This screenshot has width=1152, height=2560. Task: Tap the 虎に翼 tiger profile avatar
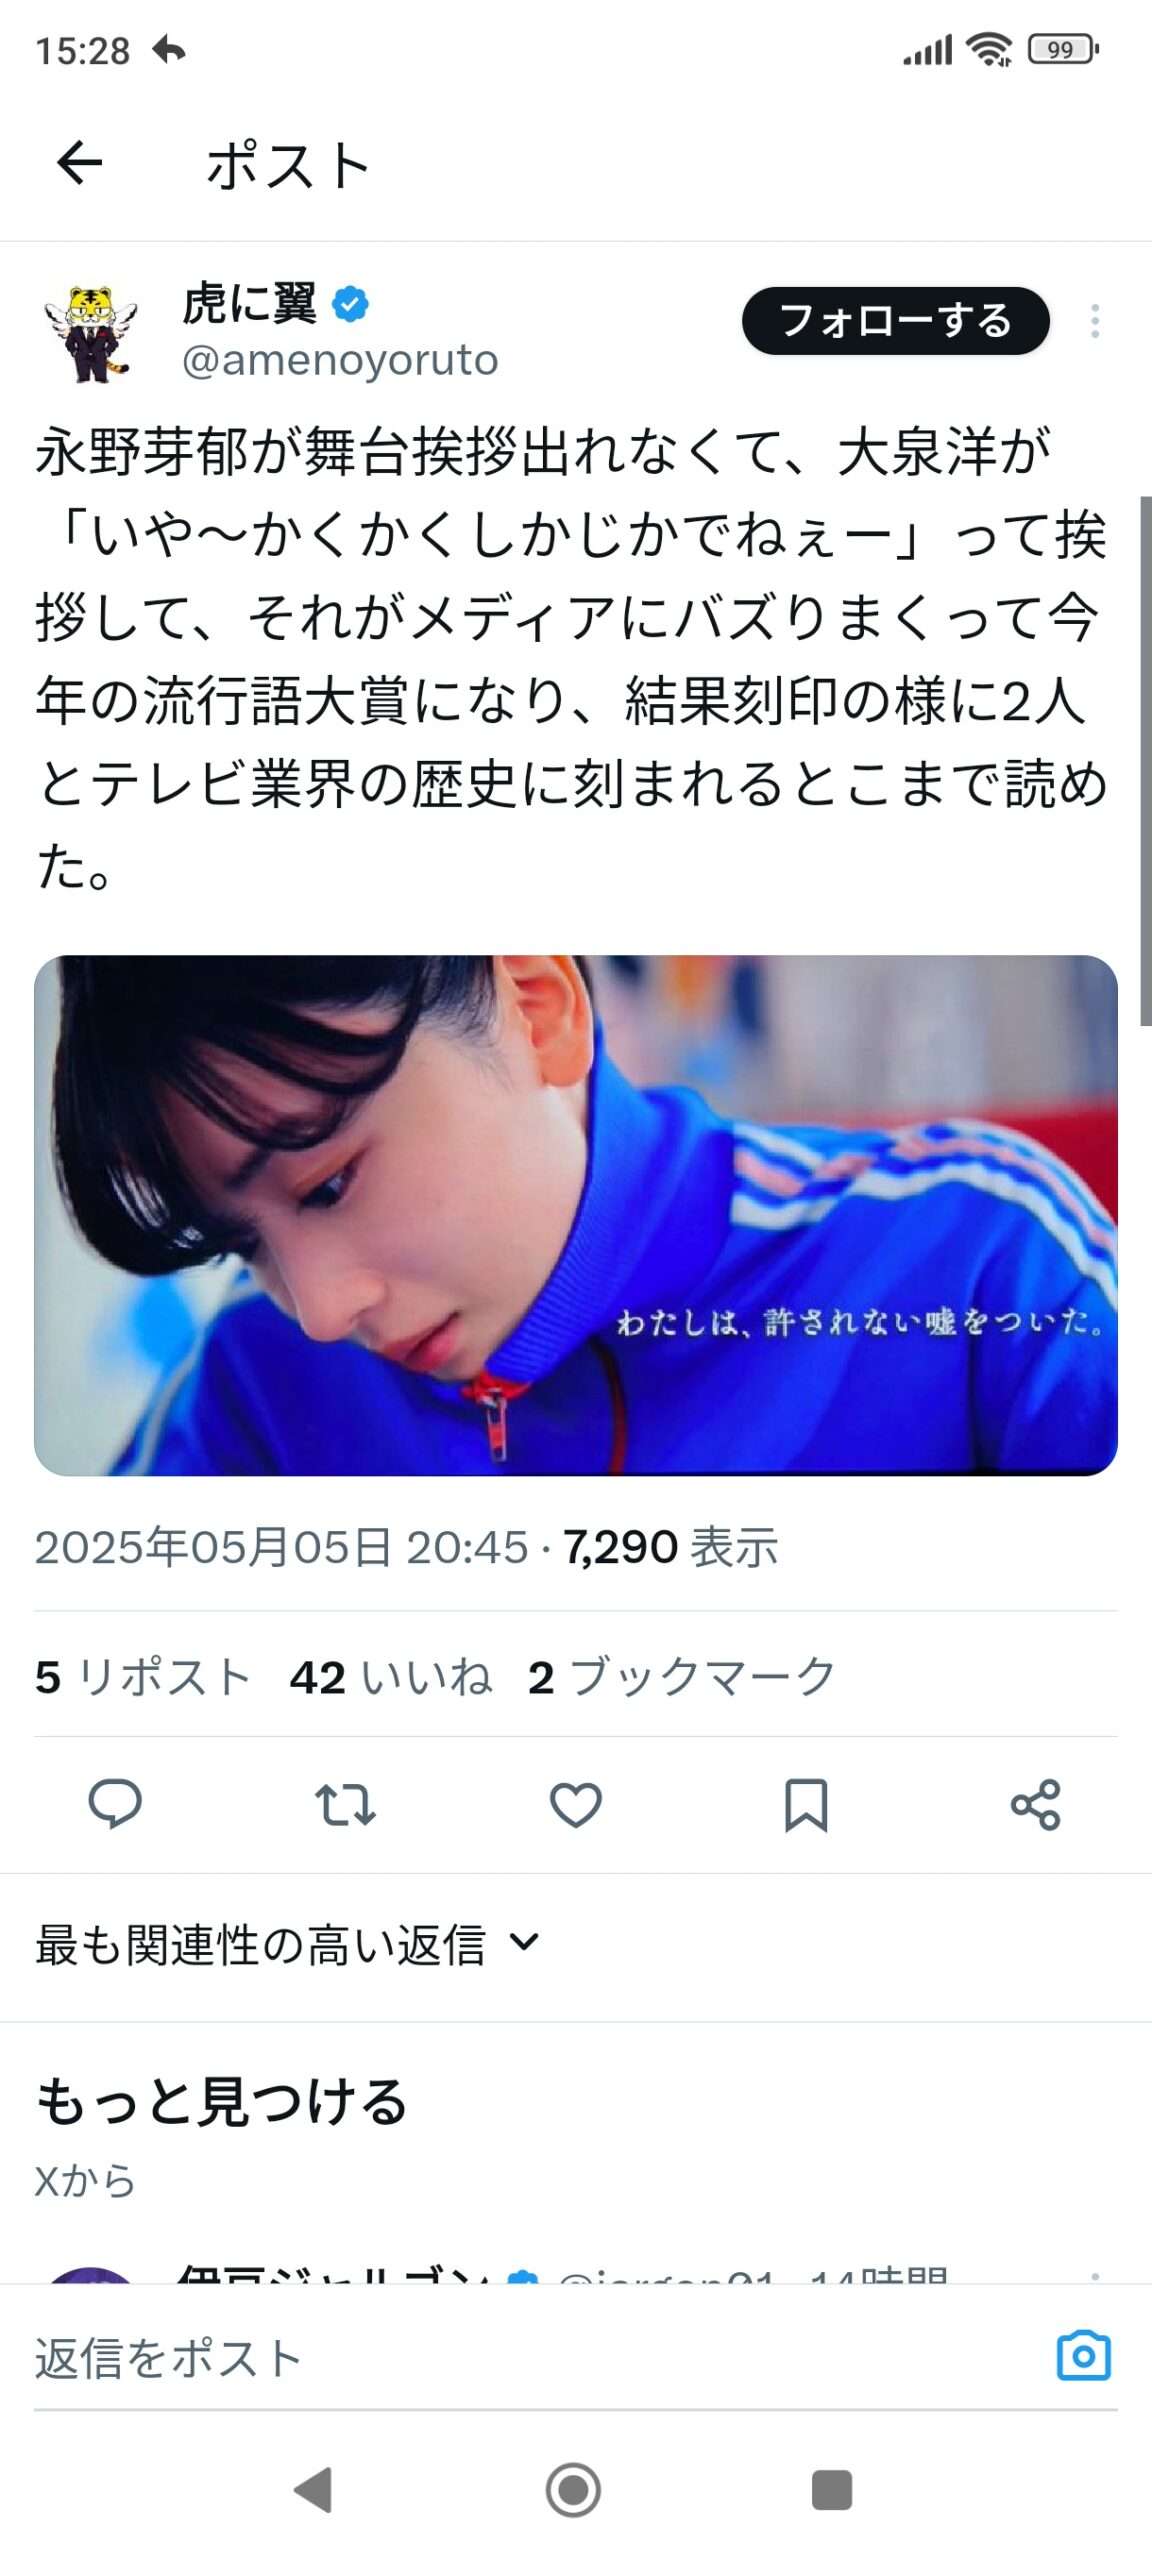(x=91, y=332)
